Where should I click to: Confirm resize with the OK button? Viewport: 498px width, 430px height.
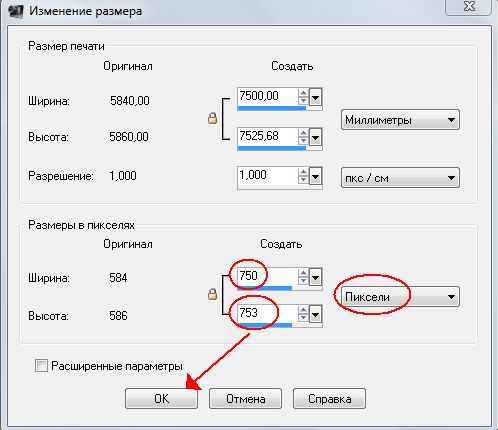coord(161,398)
